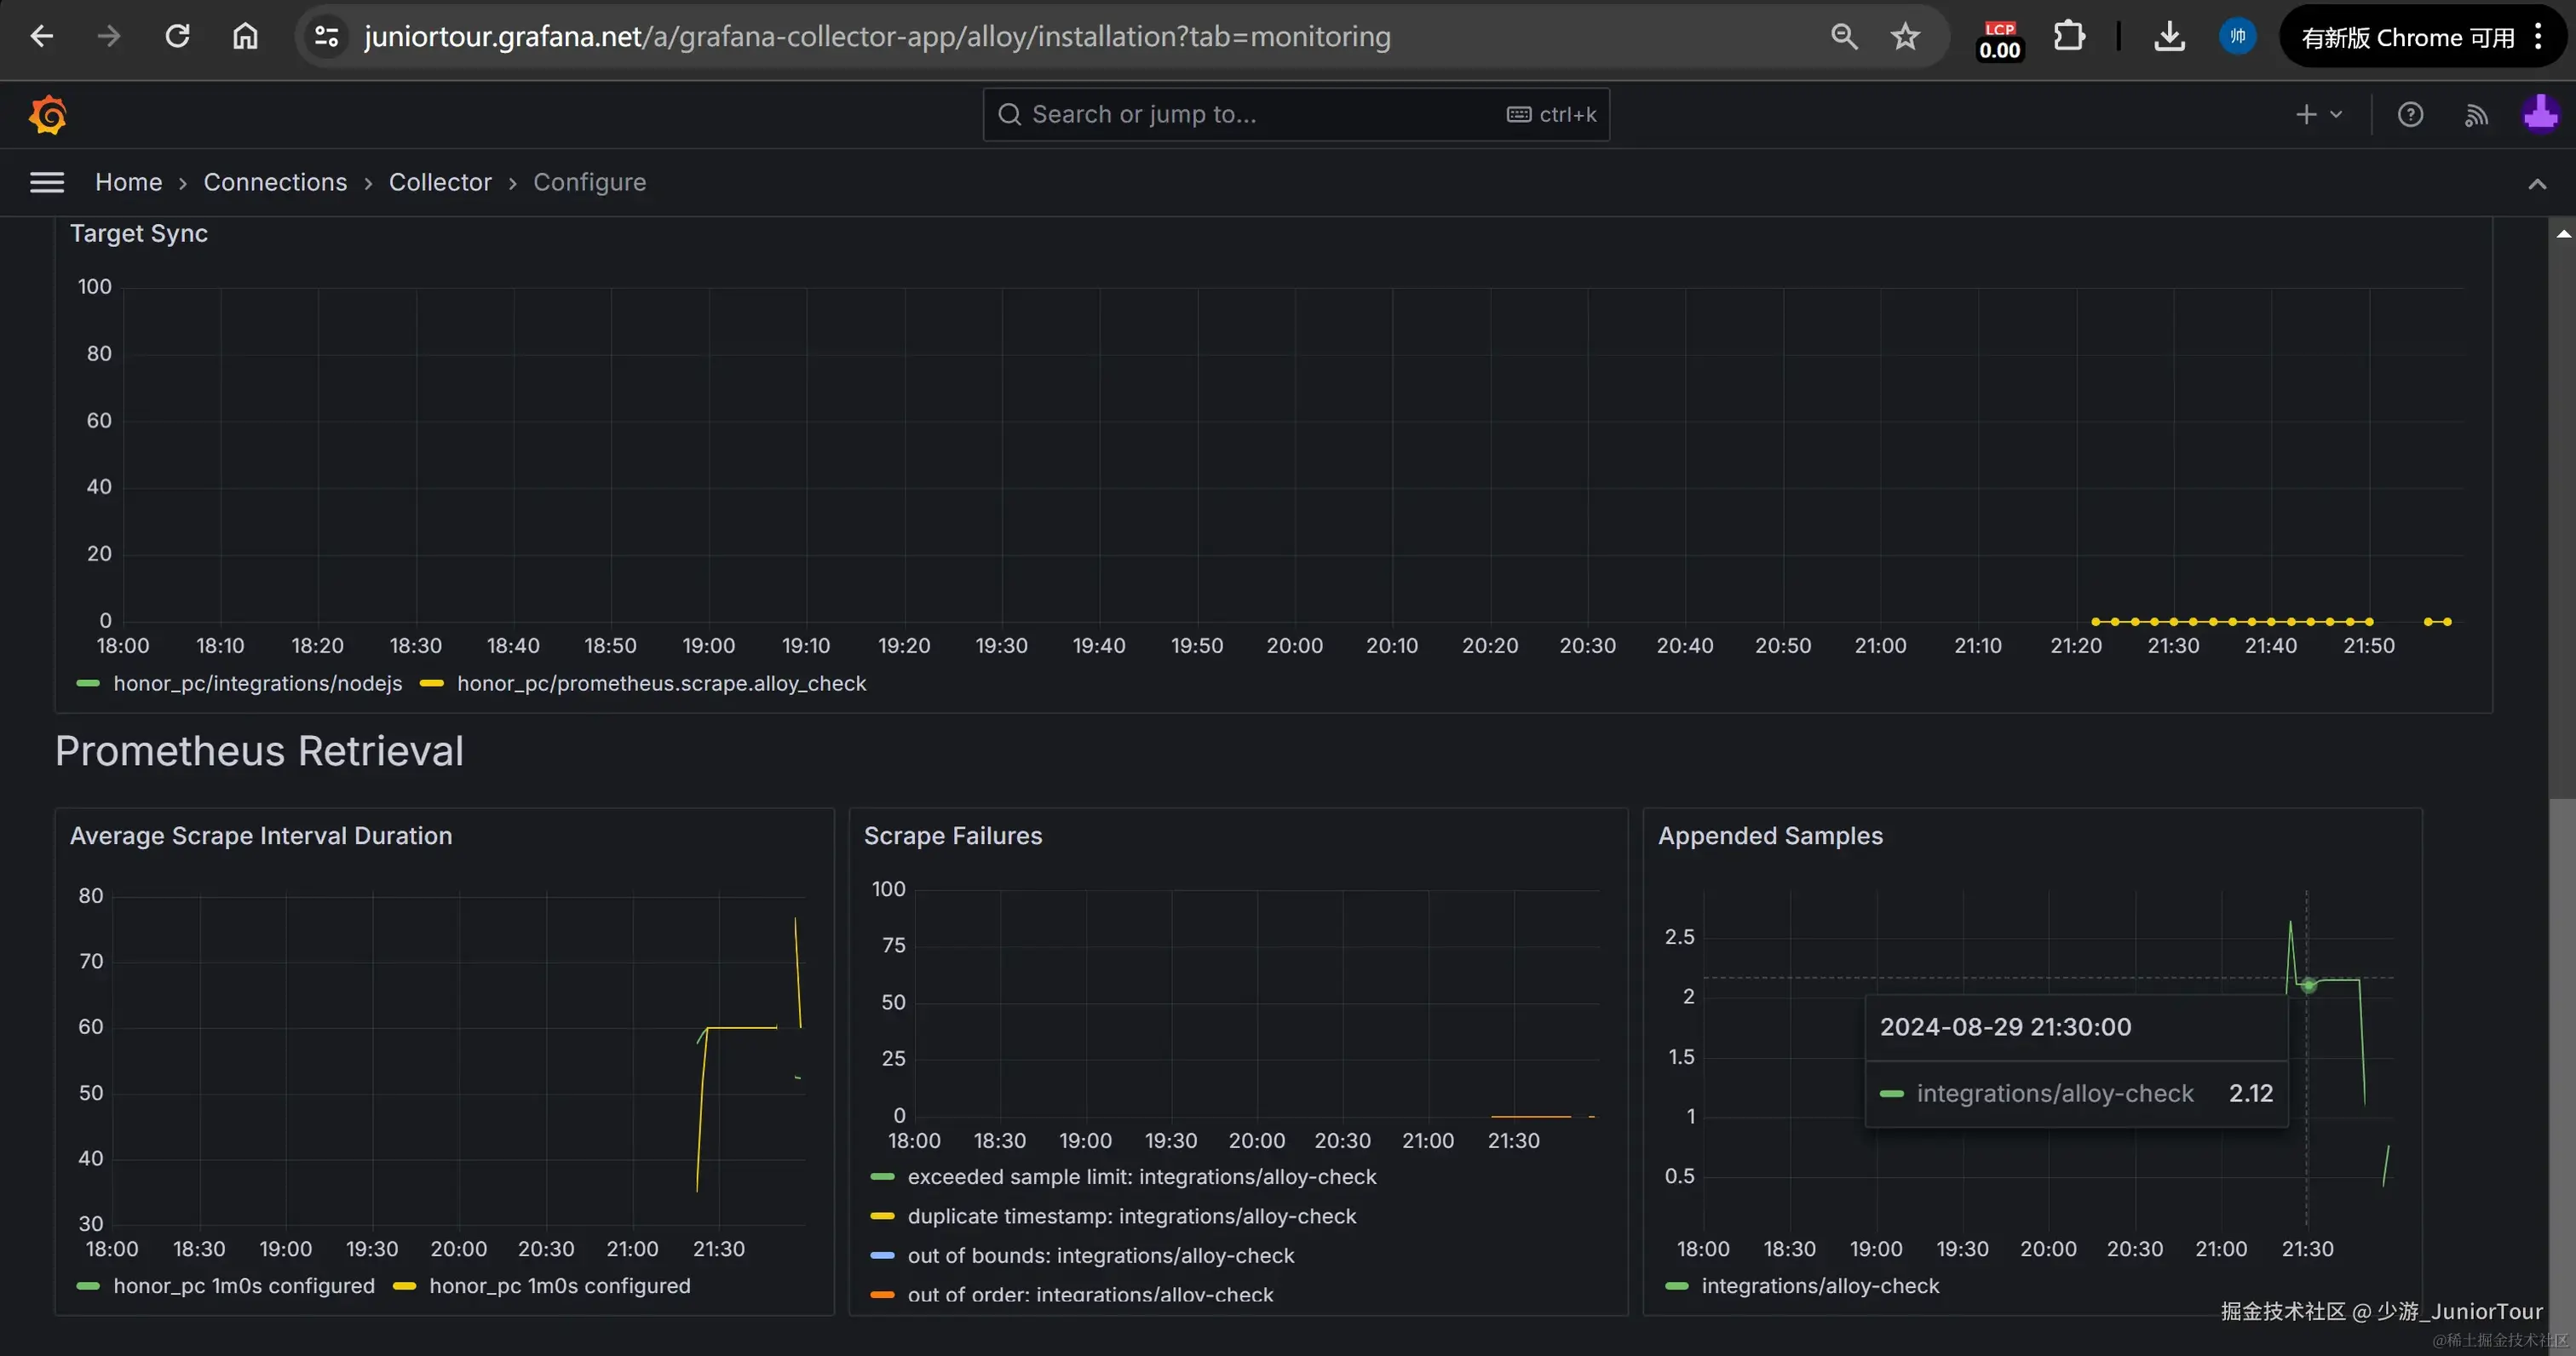The width and height of the screenshot is (2576, 1356).
Task: Click the Grafana logo
Action: click(46, 114)
